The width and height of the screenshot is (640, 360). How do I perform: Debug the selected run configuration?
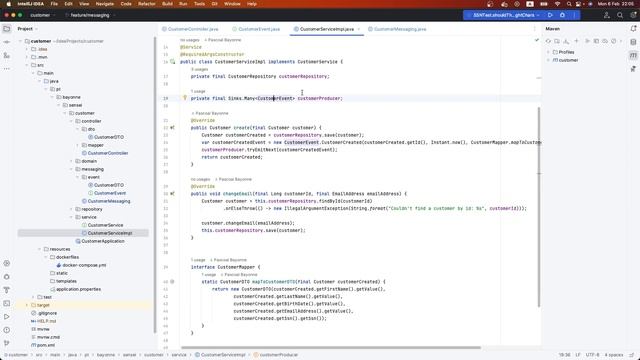click(562, 15)
